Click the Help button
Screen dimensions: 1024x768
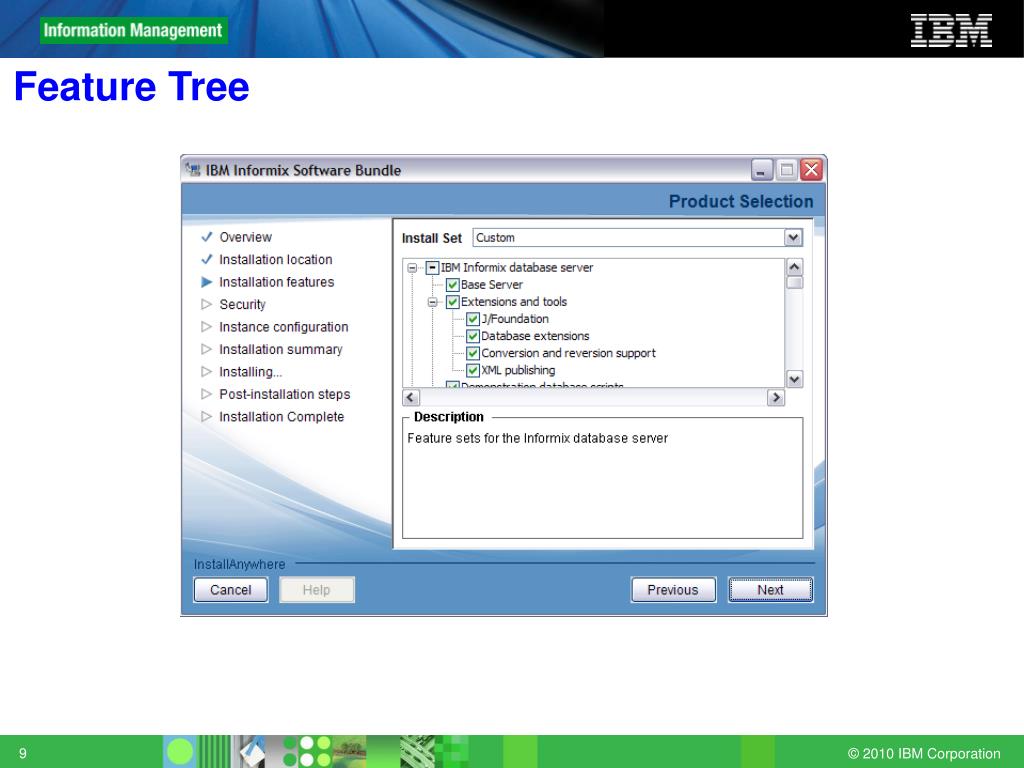pyautogui.click(x=317, y=590)
